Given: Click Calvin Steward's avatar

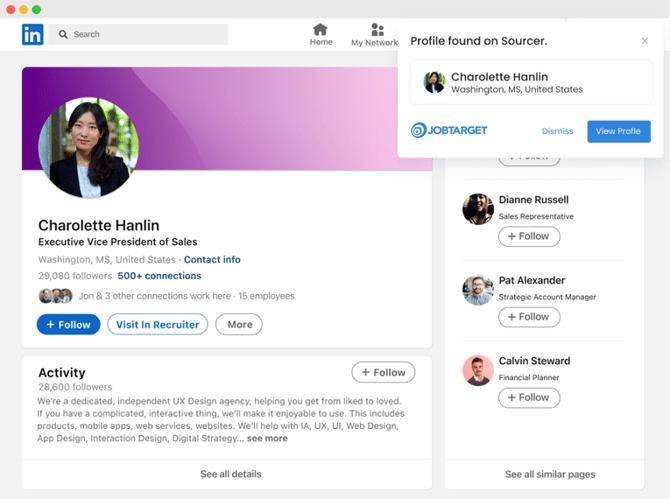Looking at the screenshot, I should click(478, 370).
